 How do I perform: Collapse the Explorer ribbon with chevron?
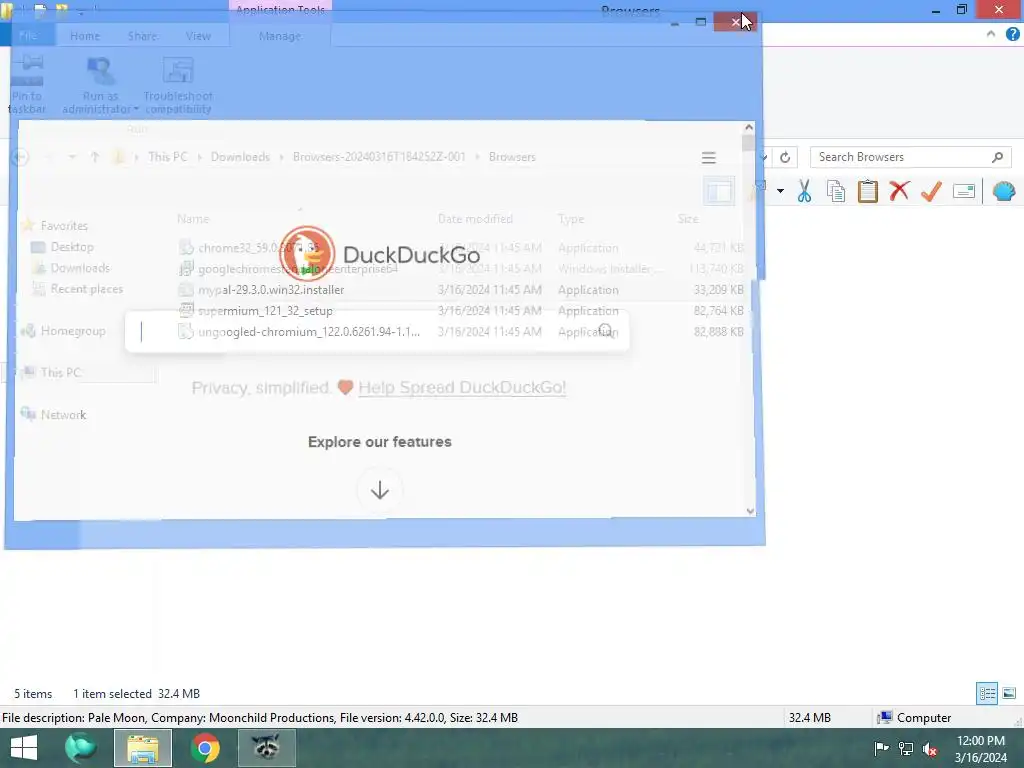coord(991,34)
